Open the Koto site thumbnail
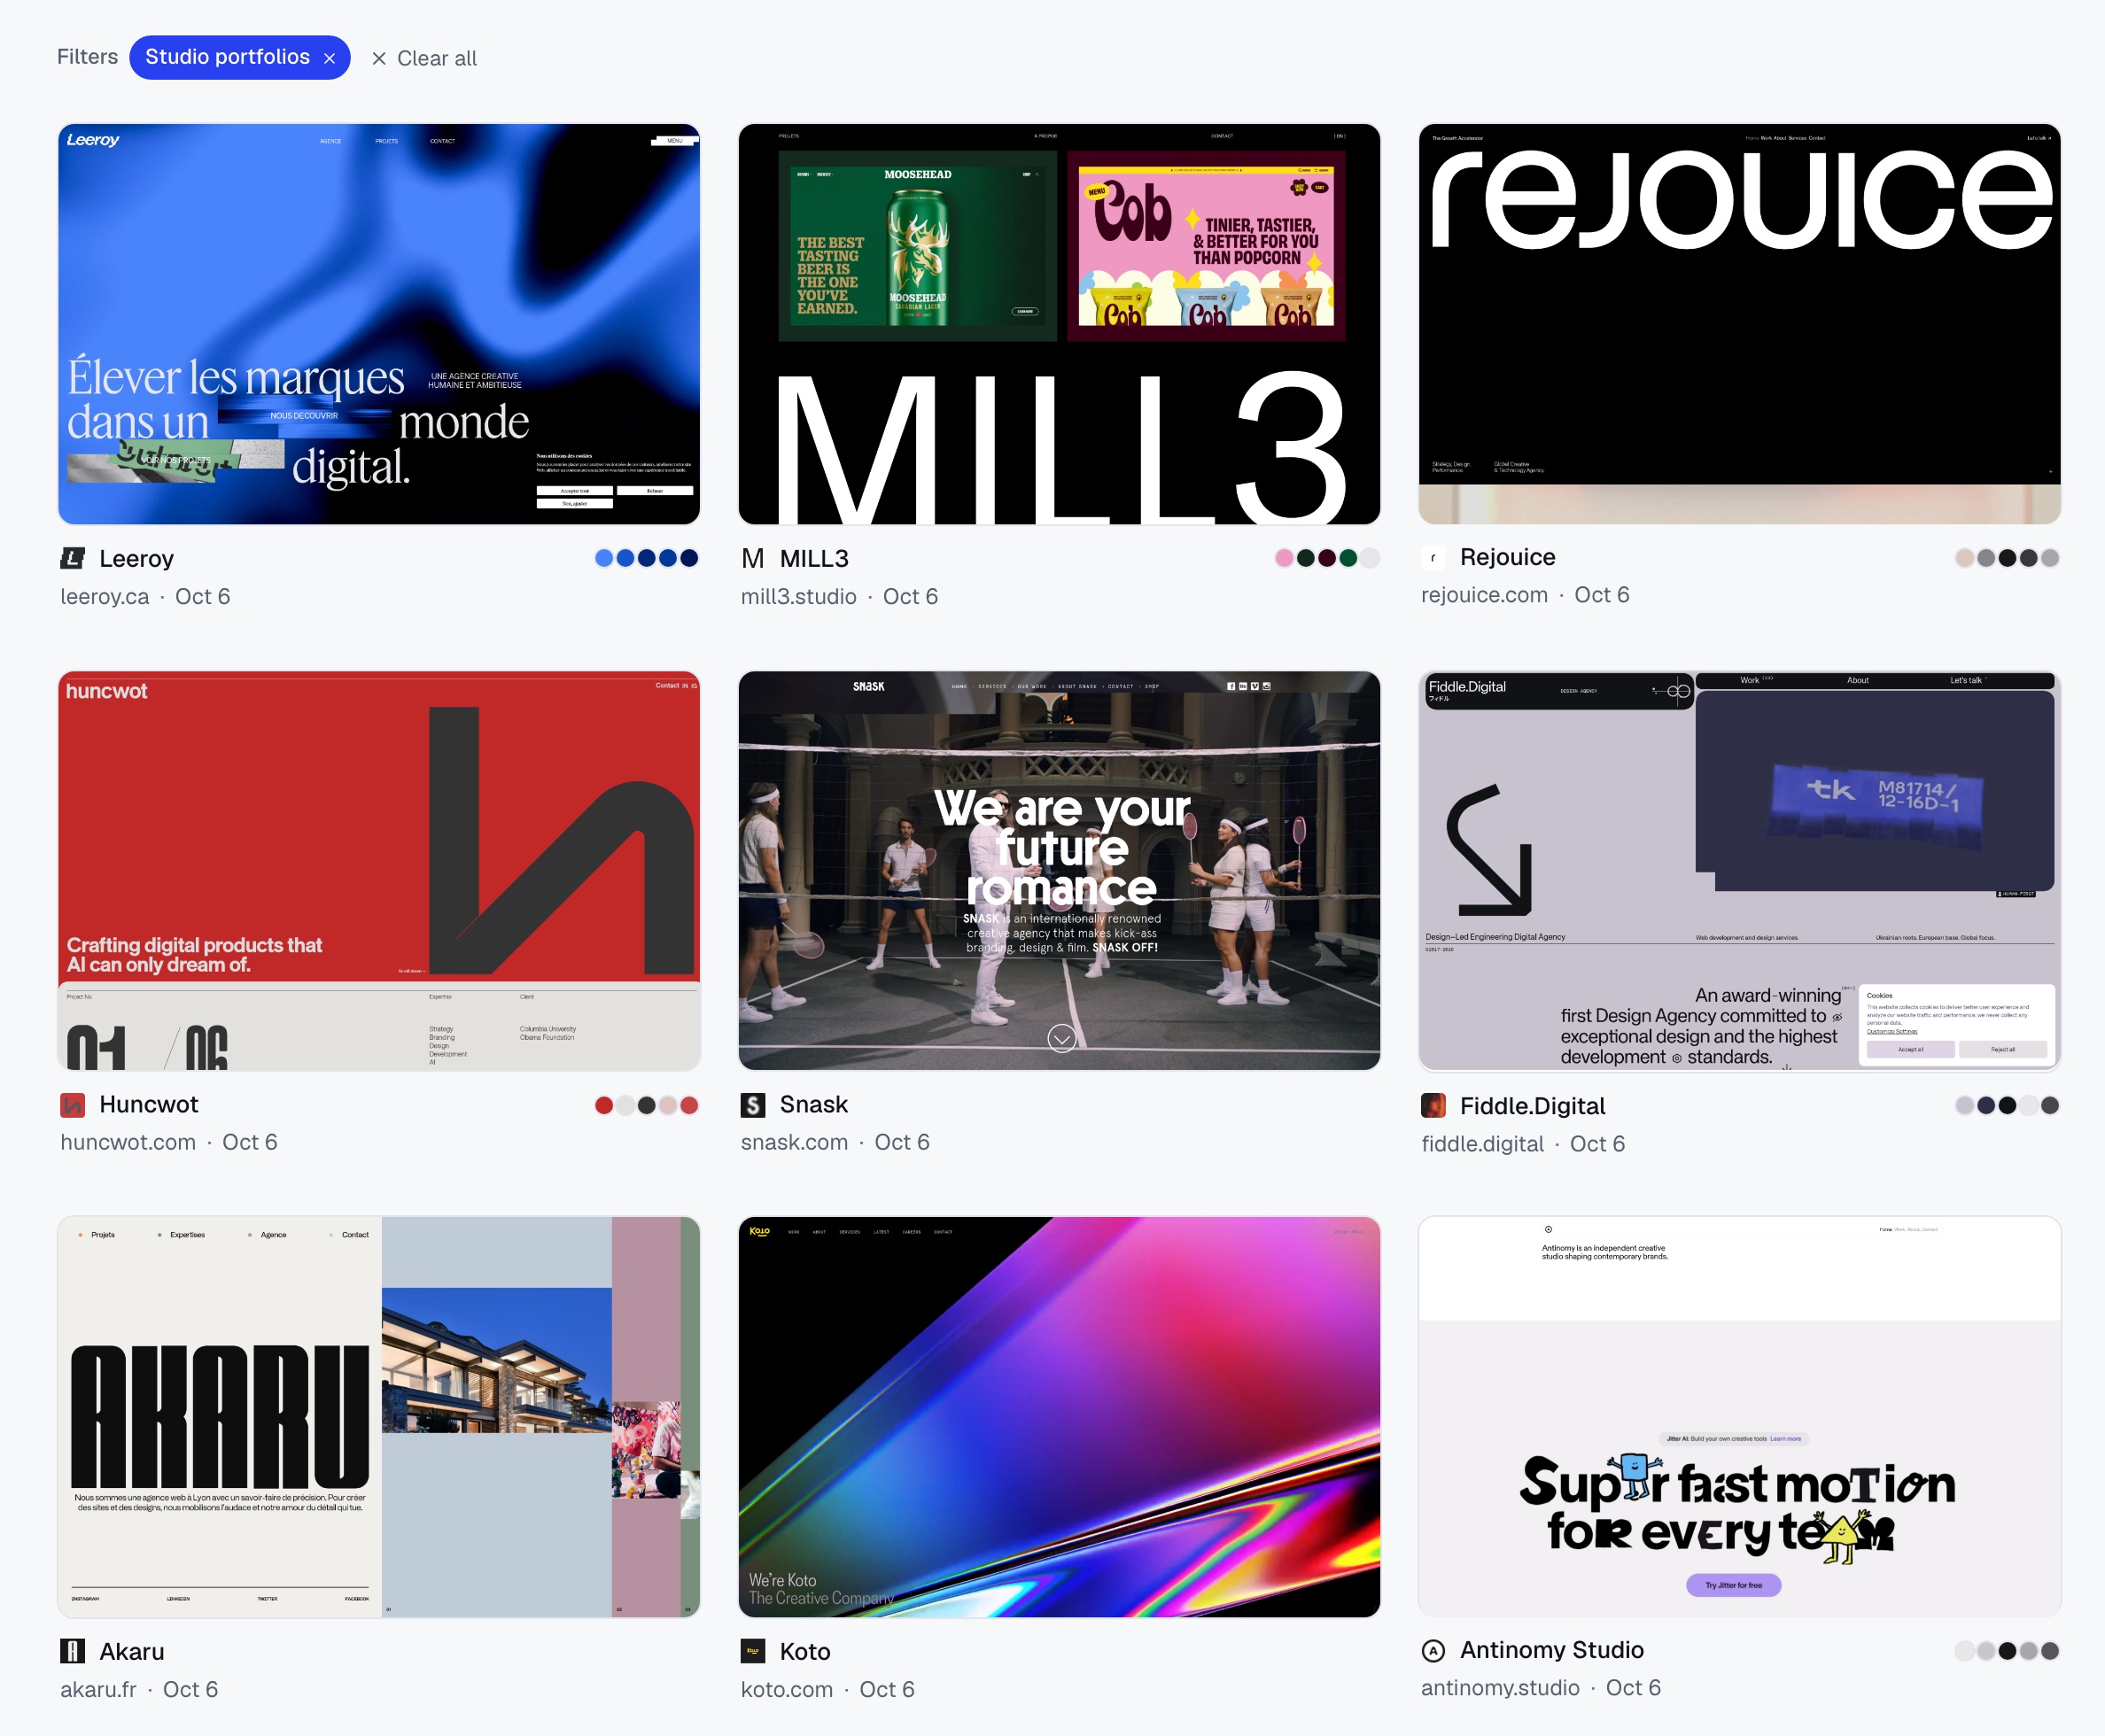 [1059, 1416]
